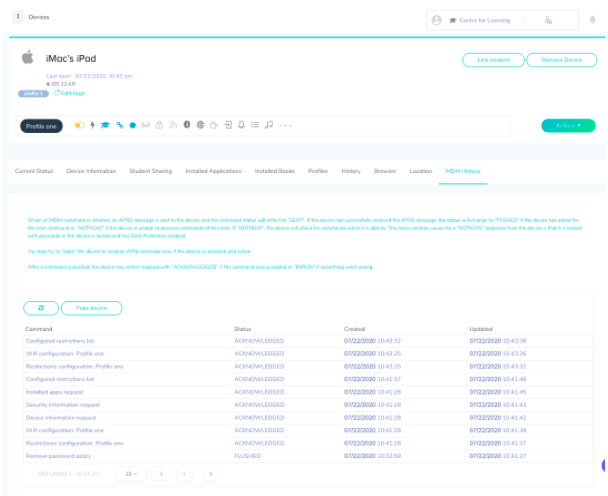Click the graduation cap student icon
The height and width of the screenshot is (496, 608).
[x=105, y=125]
